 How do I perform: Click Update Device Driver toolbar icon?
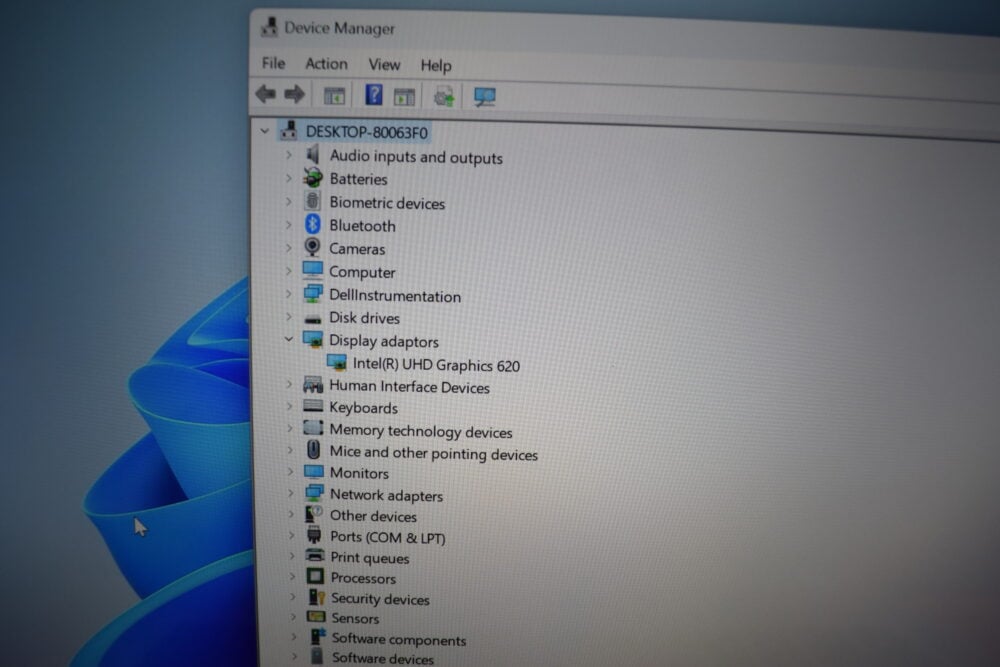pyautogui.click(x=444, y=97)
